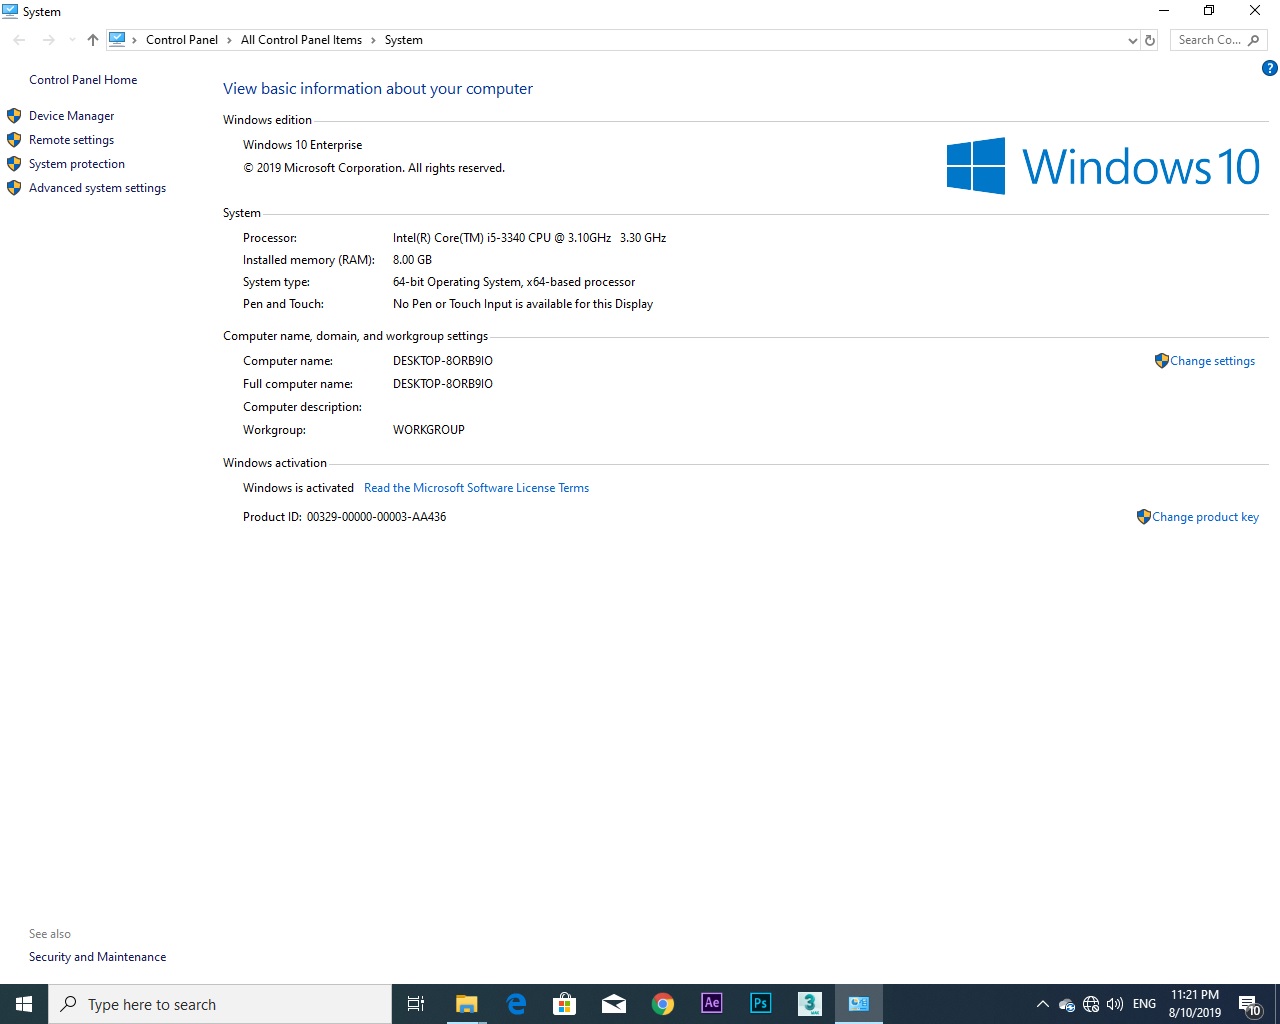
Task: Expand chevron before Control Panel breadcrumb
Action: click(x=135, y=40)
